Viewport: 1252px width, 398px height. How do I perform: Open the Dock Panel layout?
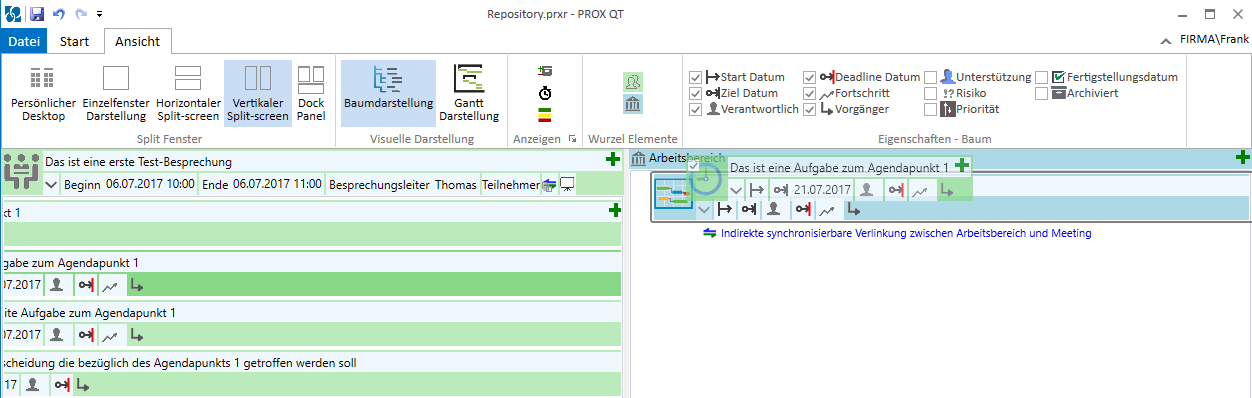pyautogui.click(x=311, y=94)
